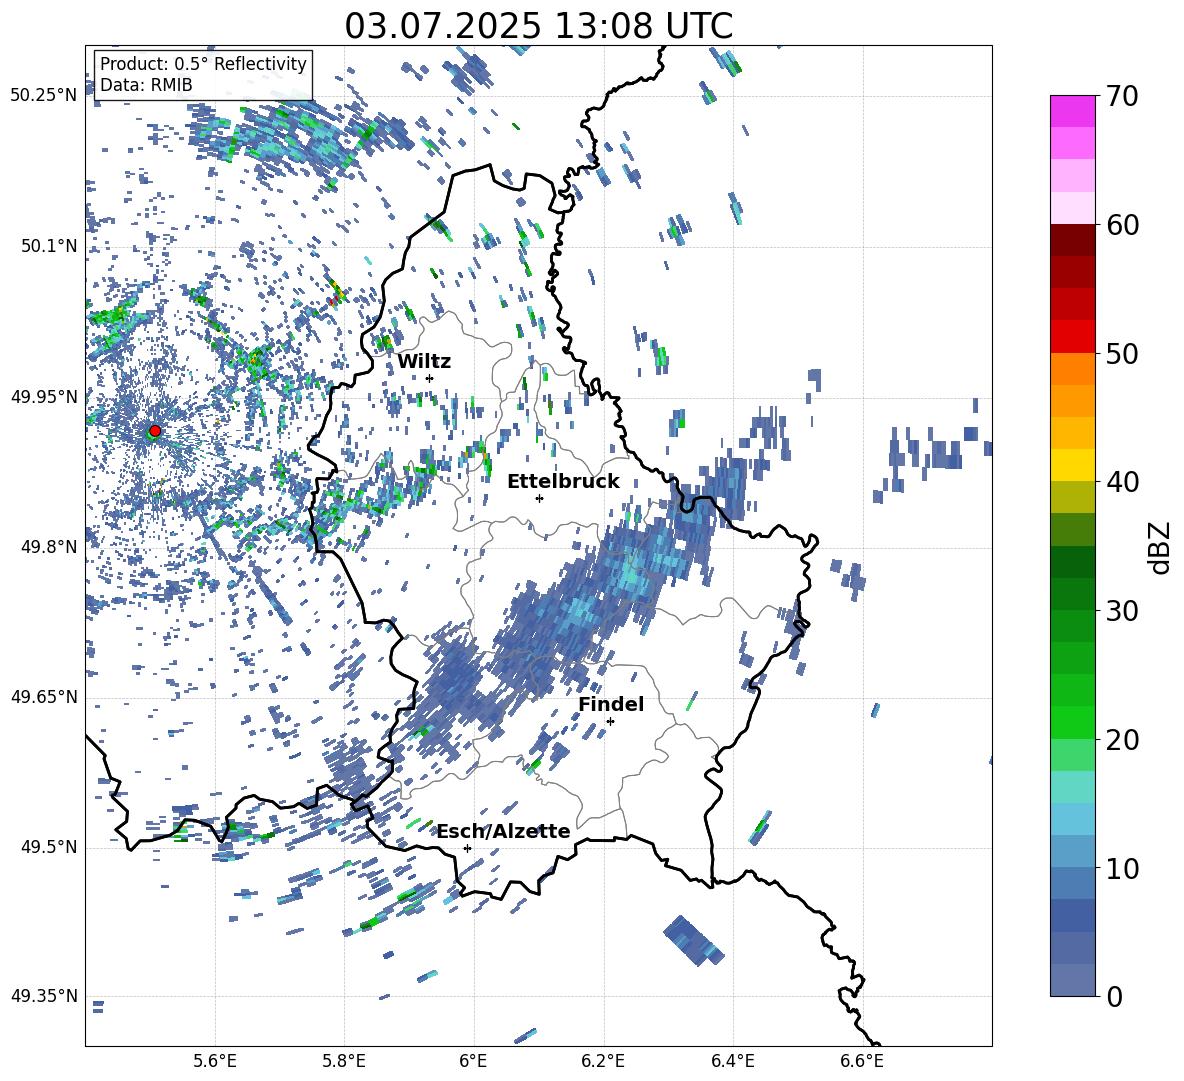Click the 49.95°N latitude label
Viewport: 1184px width, 1081px height.
coord(44,396)
